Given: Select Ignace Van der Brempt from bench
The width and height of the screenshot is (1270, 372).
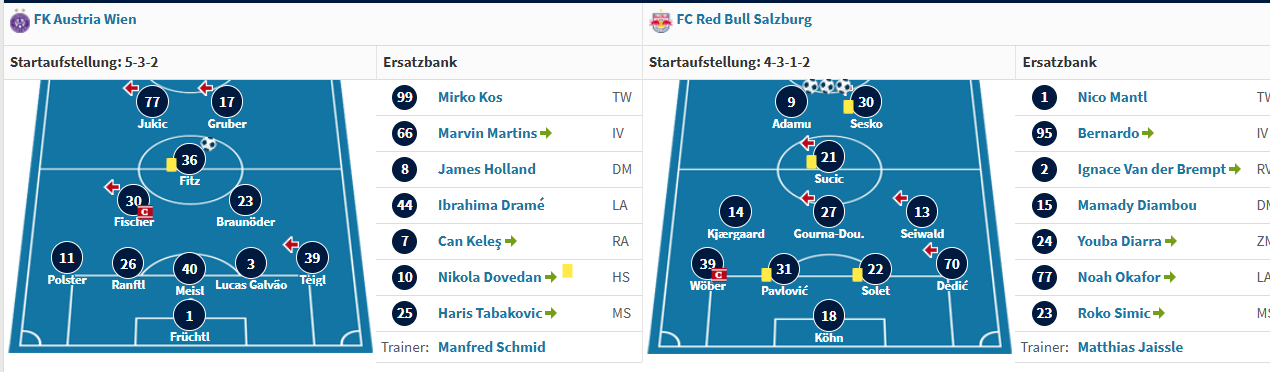Looking at the screenshot, I should (x=1152, y=169).
